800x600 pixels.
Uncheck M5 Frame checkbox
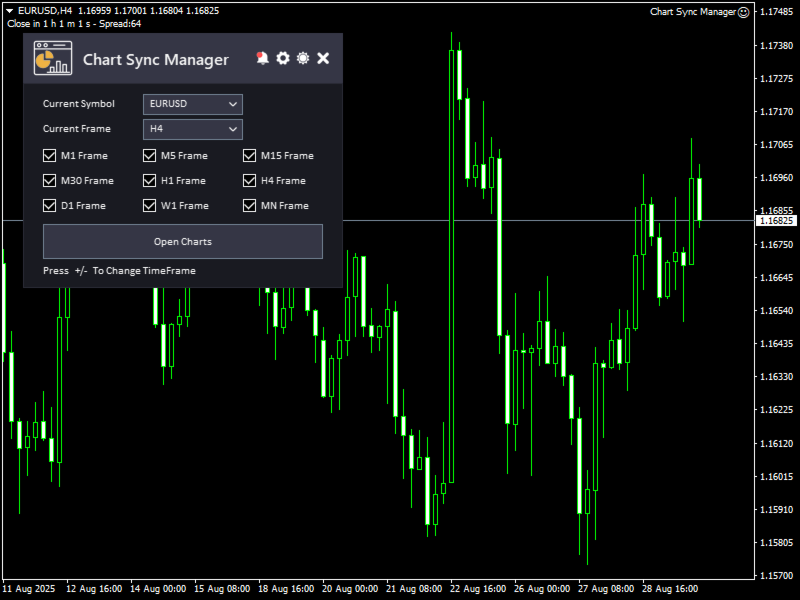tap(149, 156)
